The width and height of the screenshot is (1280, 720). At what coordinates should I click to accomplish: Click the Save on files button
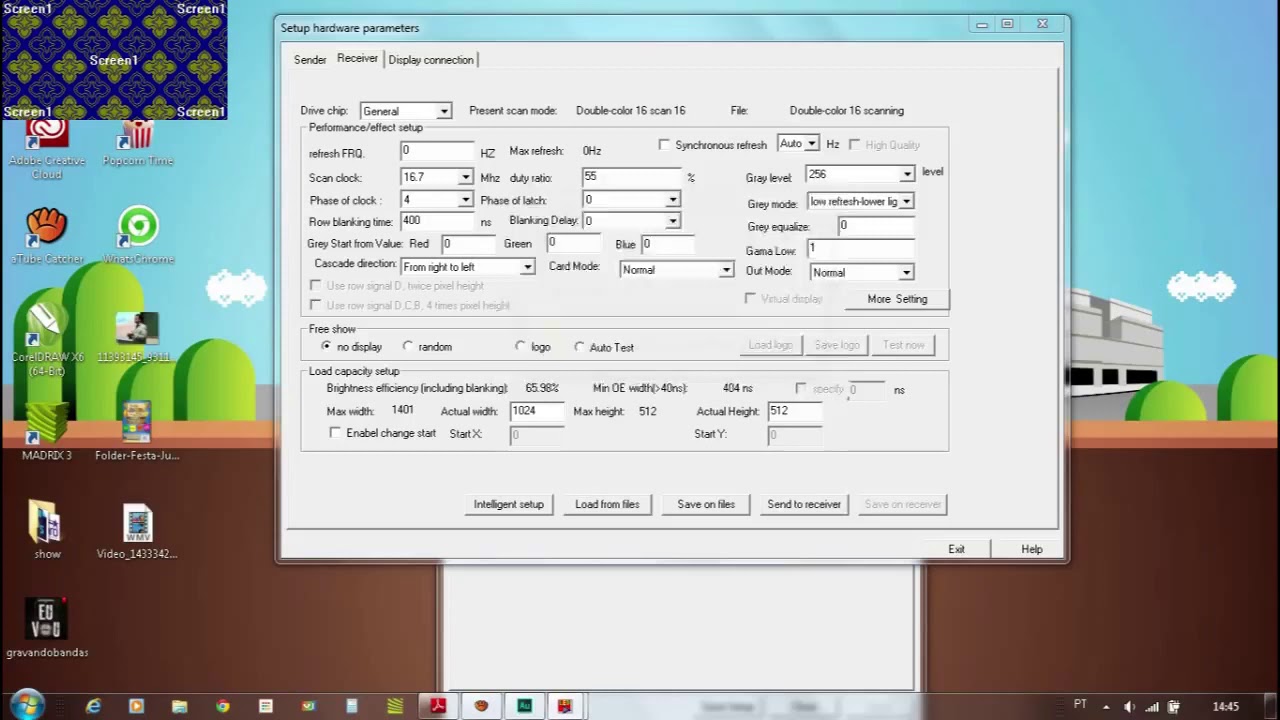(706, 504)
